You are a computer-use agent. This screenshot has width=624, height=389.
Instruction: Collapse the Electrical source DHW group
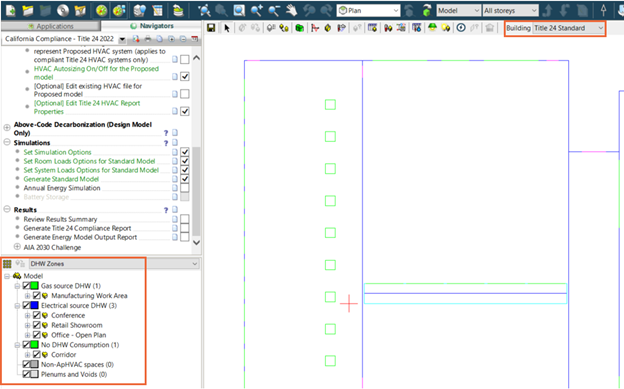17,305
